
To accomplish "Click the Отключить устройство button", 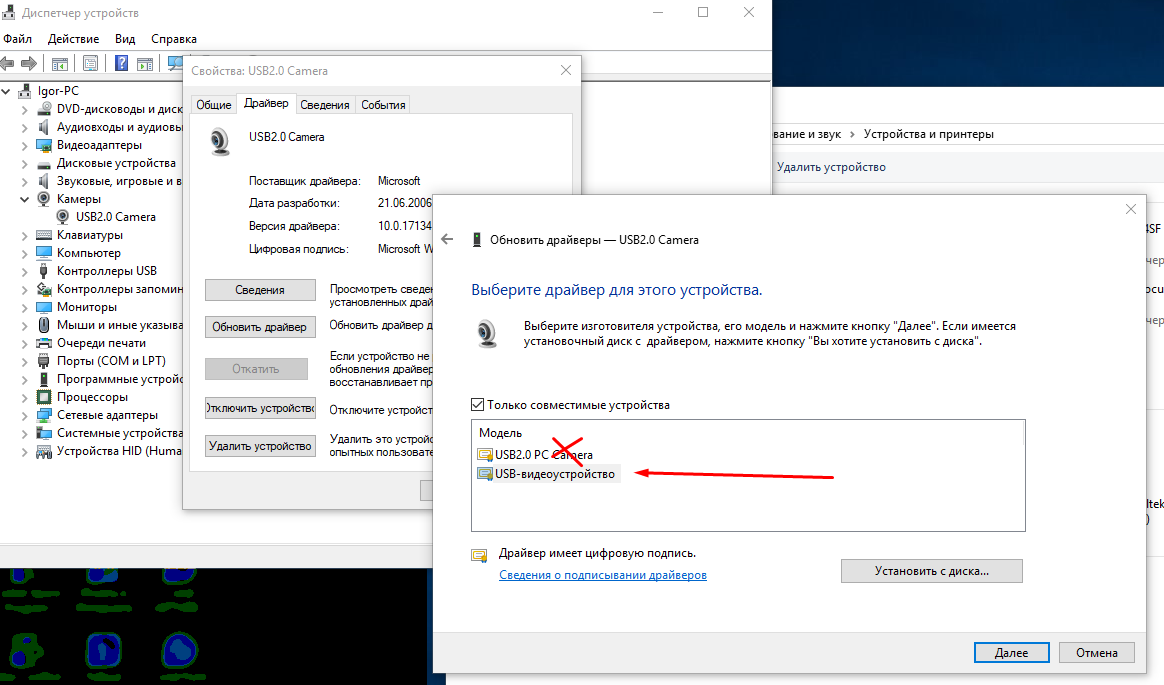I will 260,407.
